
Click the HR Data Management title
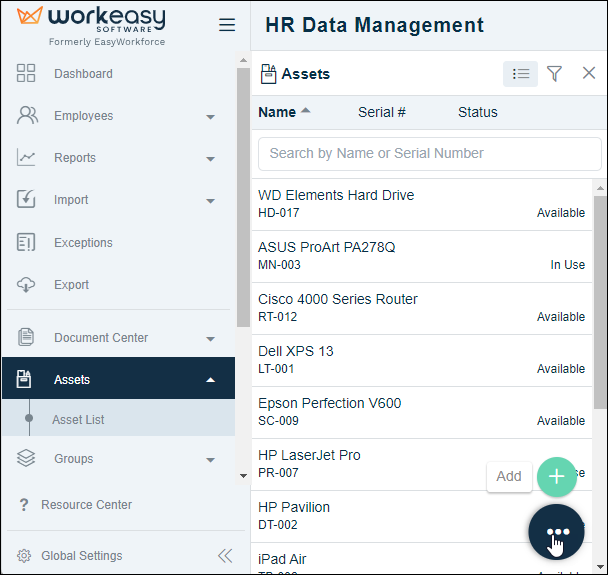374,25
